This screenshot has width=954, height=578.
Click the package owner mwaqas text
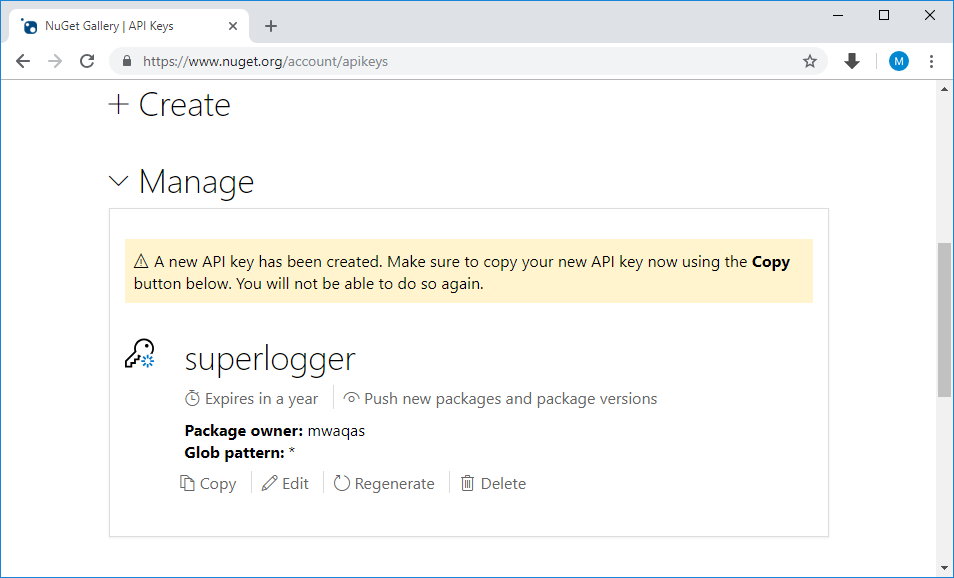click(x=336, y=431)
